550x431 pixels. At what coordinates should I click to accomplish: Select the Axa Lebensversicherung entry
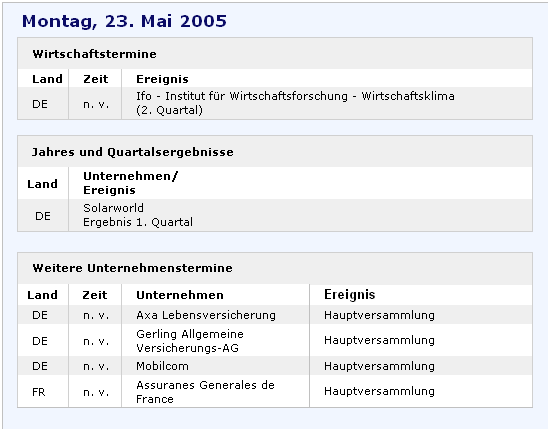click(206, 315)
